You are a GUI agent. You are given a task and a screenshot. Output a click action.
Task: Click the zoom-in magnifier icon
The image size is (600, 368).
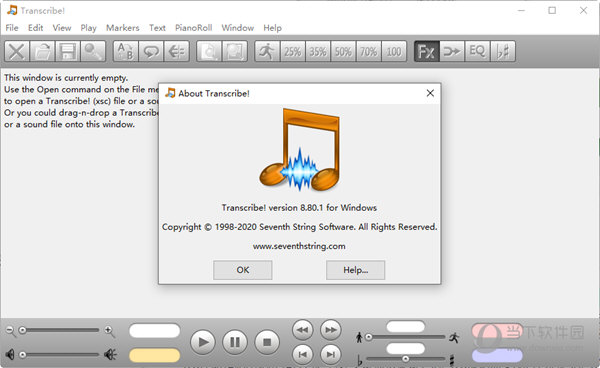point(110,331)
